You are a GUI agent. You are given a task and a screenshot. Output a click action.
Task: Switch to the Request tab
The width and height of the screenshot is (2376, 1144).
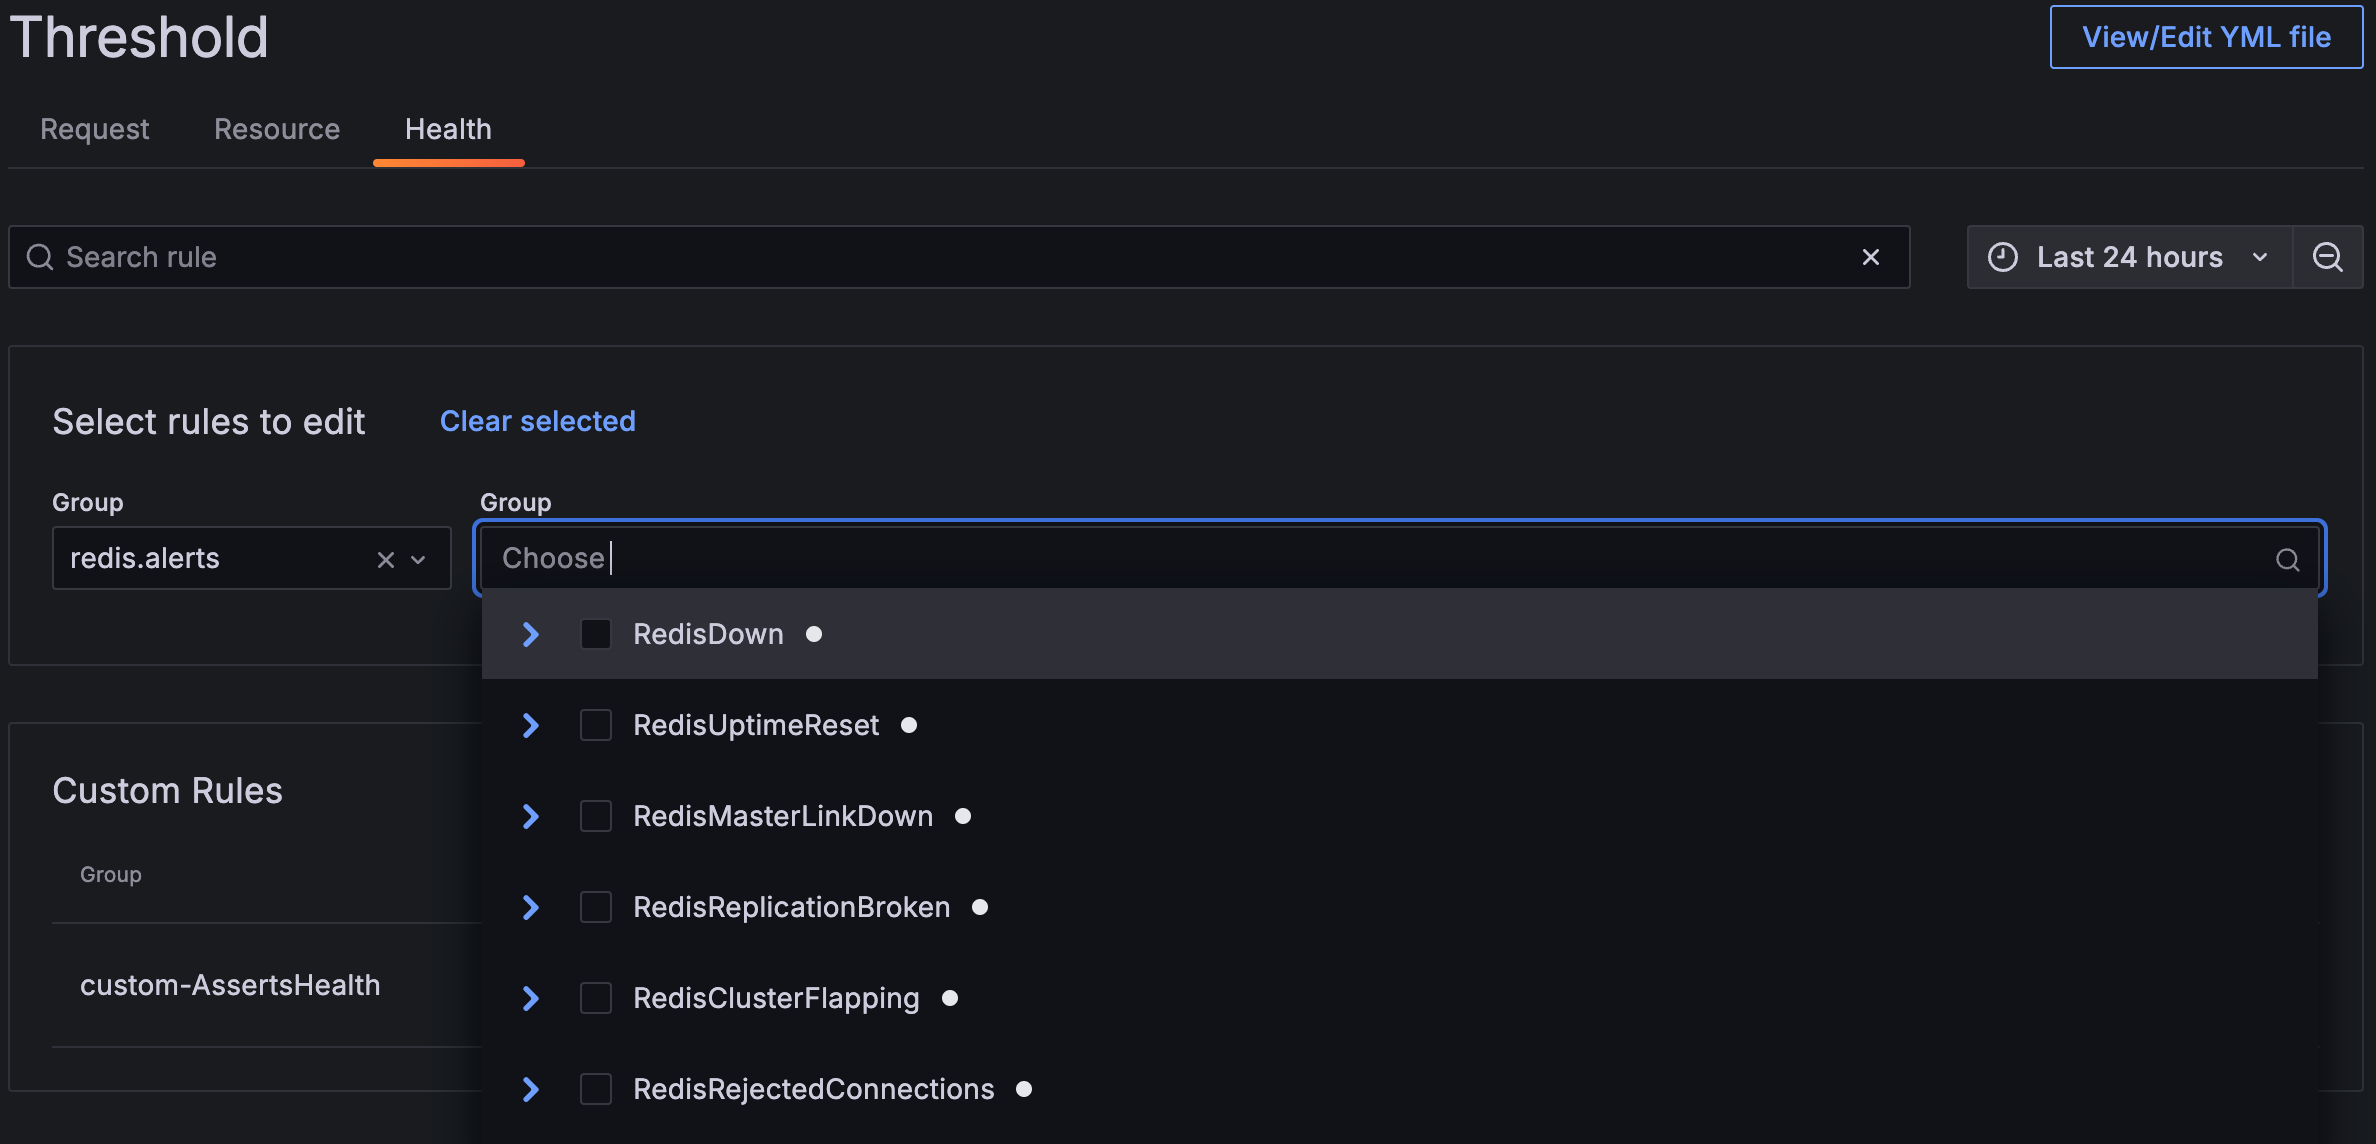tap(93, 129)
